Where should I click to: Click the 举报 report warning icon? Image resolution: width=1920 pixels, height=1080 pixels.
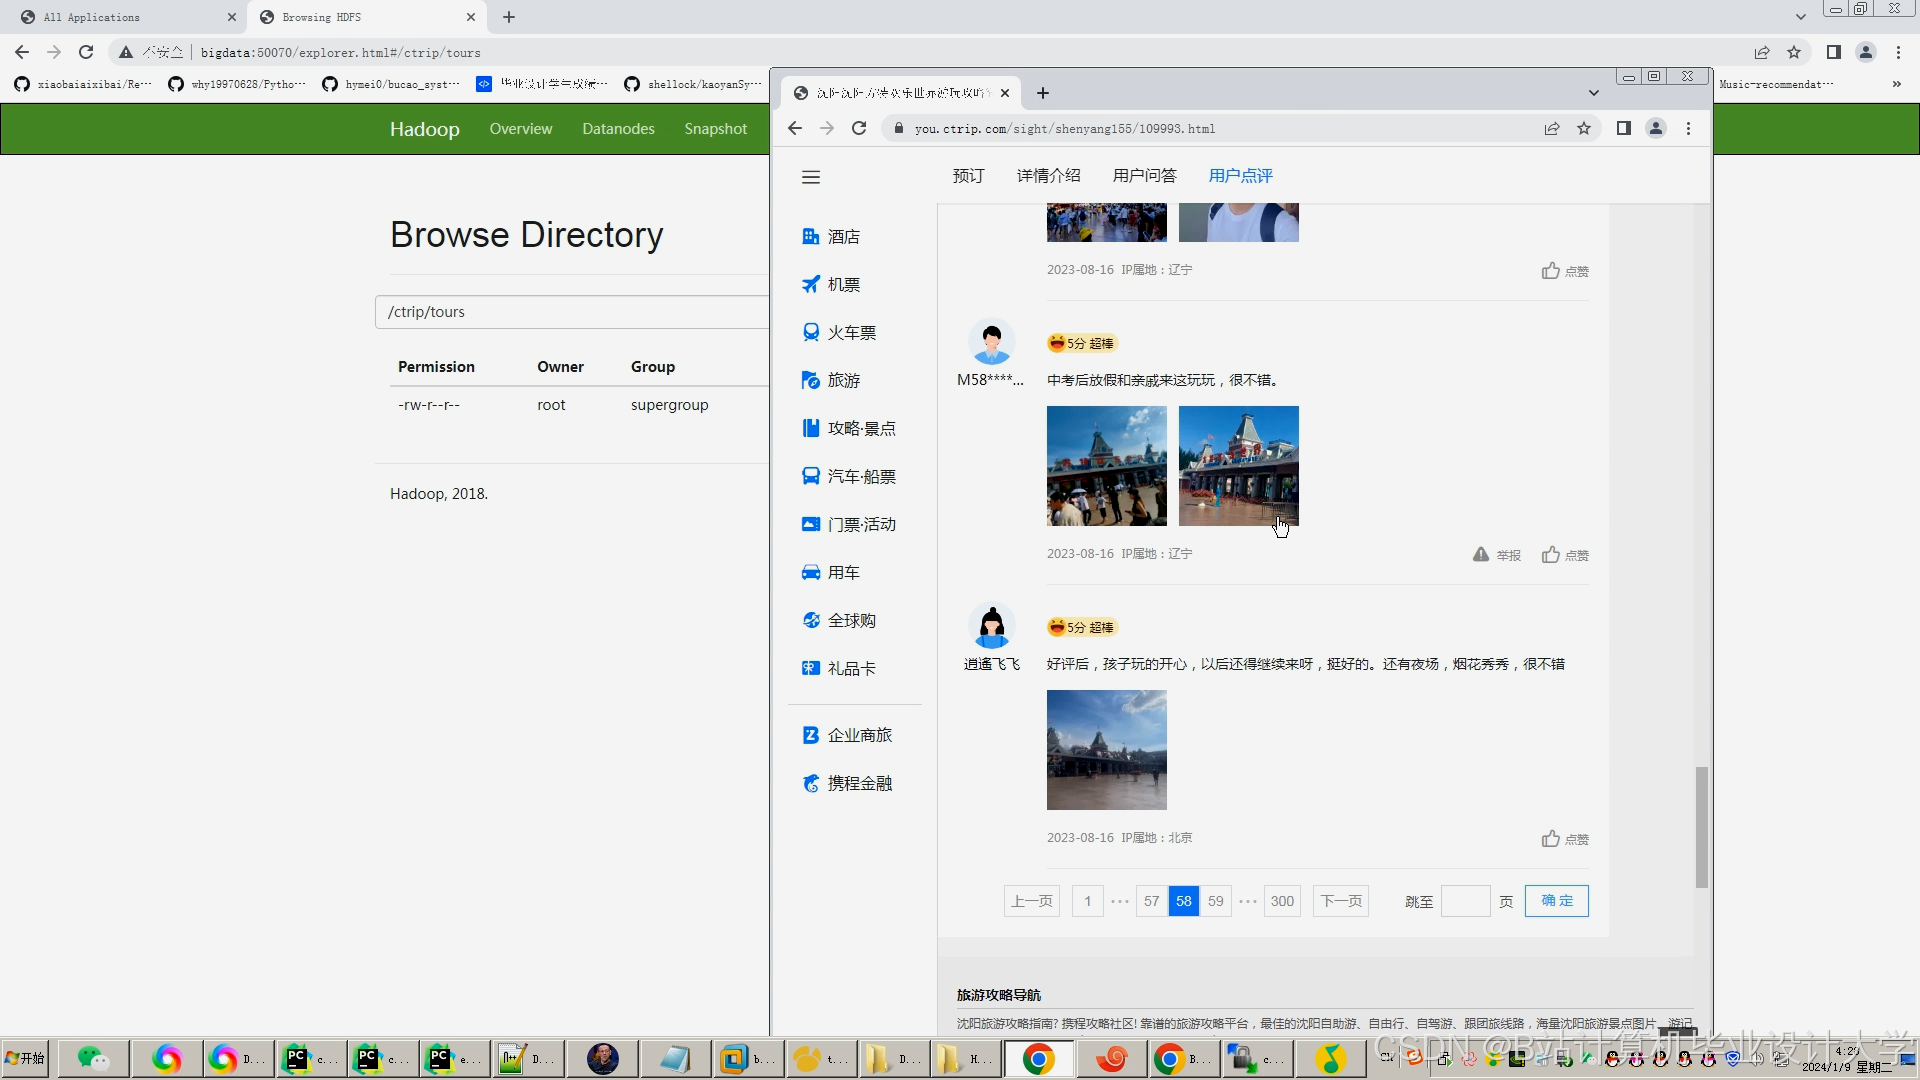[1481, 555]
